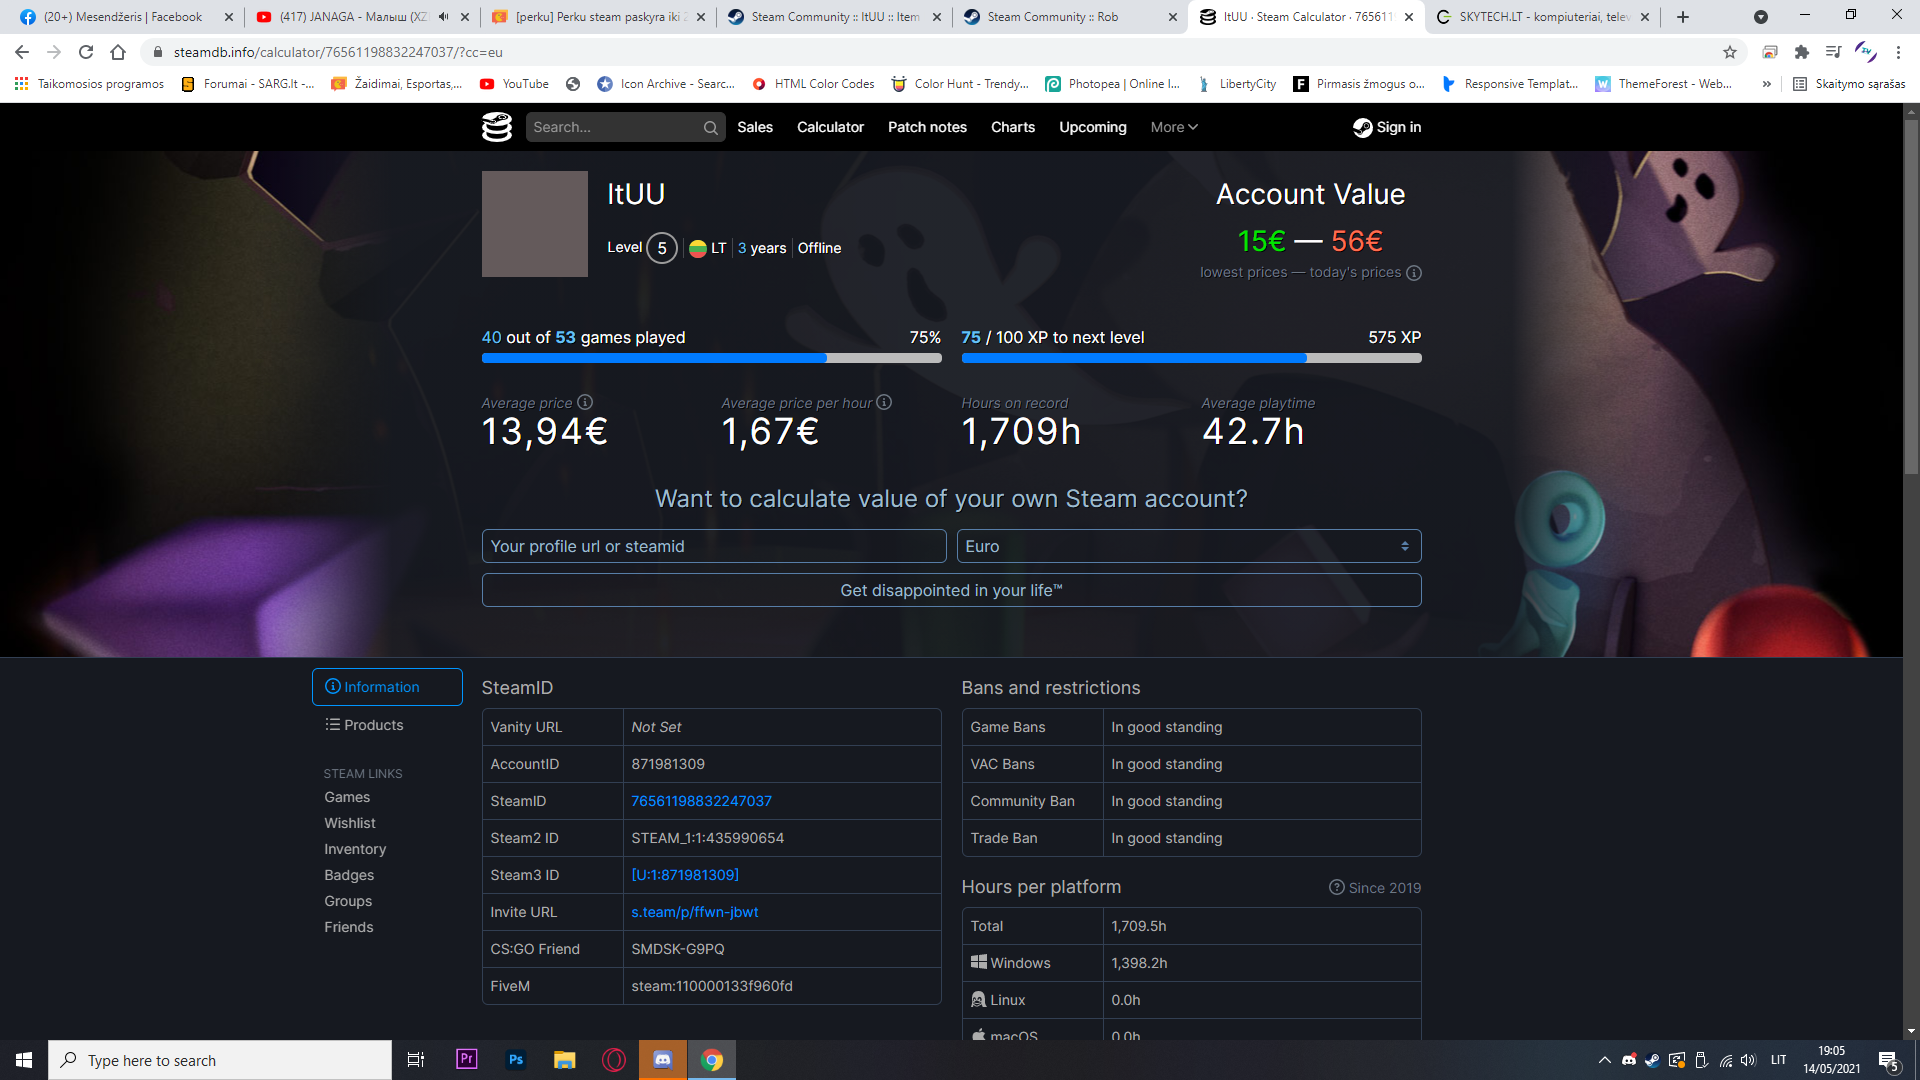Click the games played progress bar
Image resolution: width=1920 pixels, height=1080 pixels.
coord(711,358)
